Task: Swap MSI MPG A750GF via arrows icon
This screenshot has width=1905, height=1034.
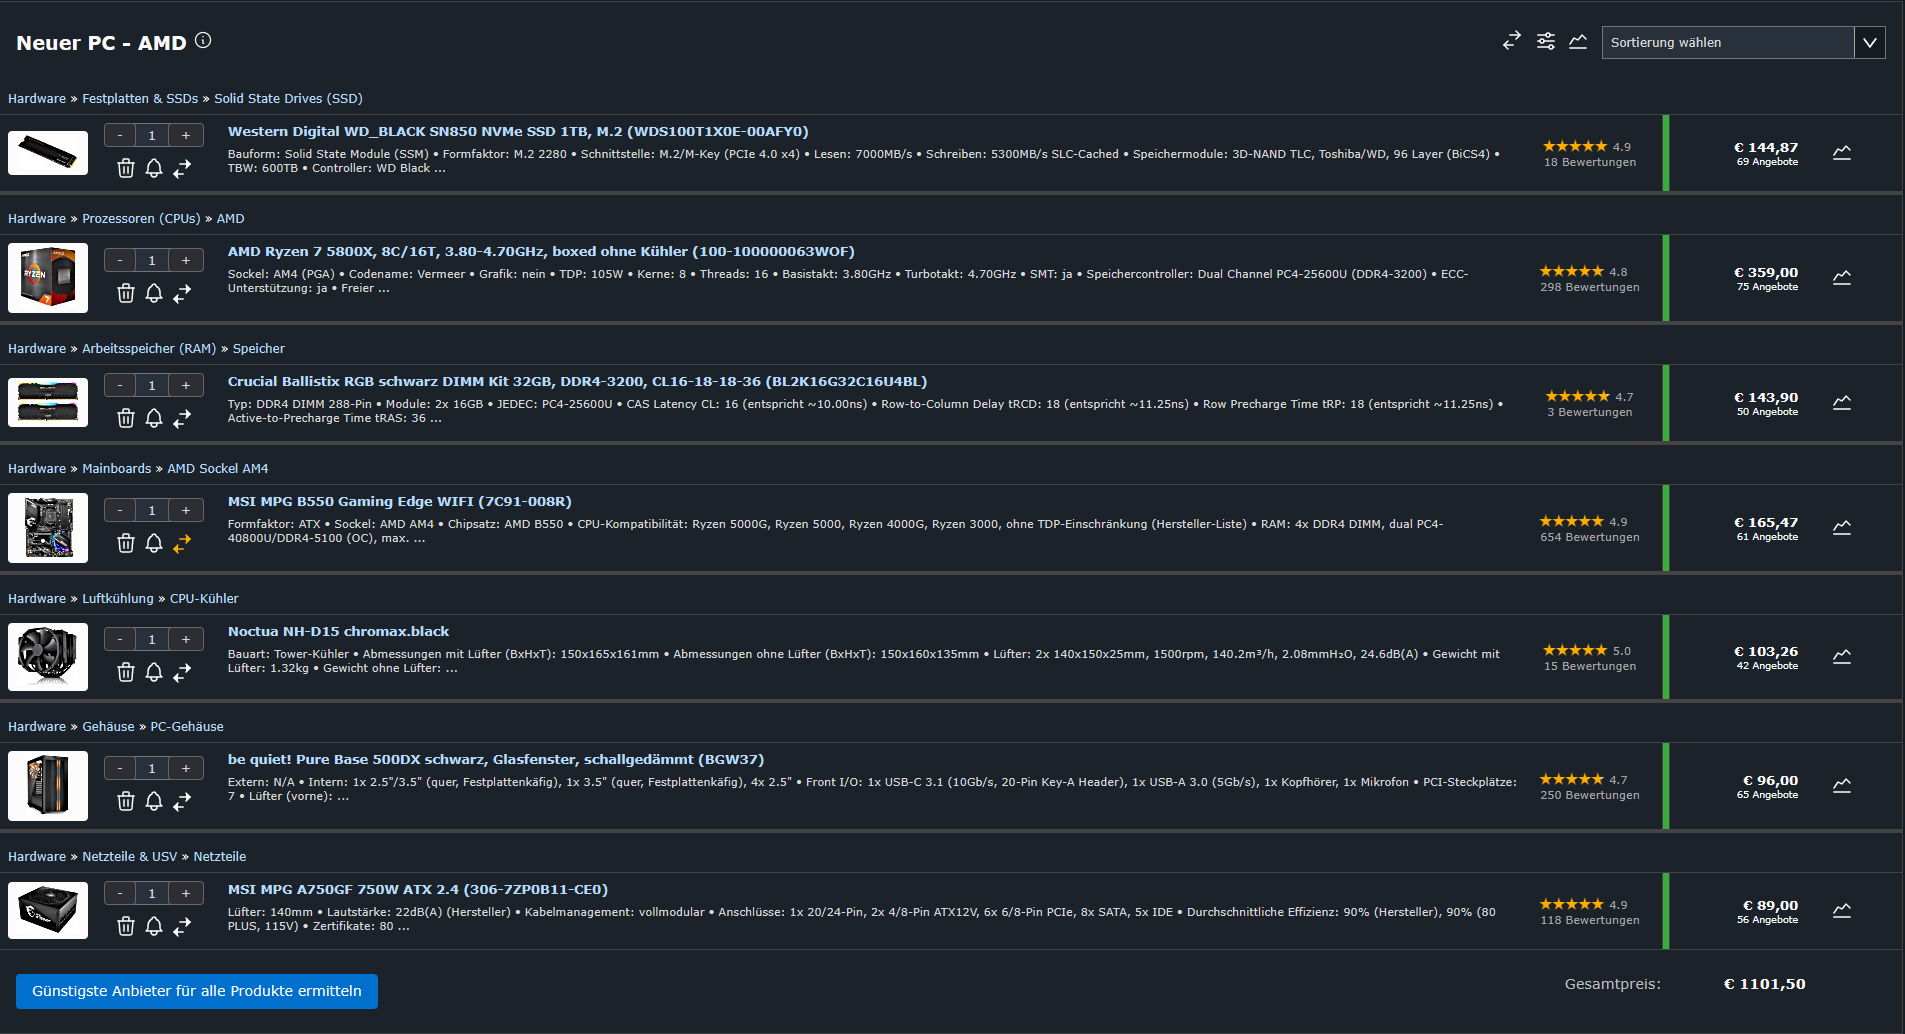Action: pos(182,927)
